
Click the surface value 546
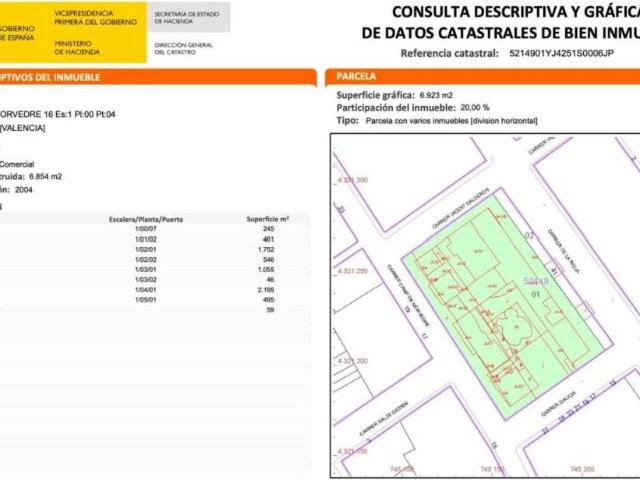pos(269,260)
